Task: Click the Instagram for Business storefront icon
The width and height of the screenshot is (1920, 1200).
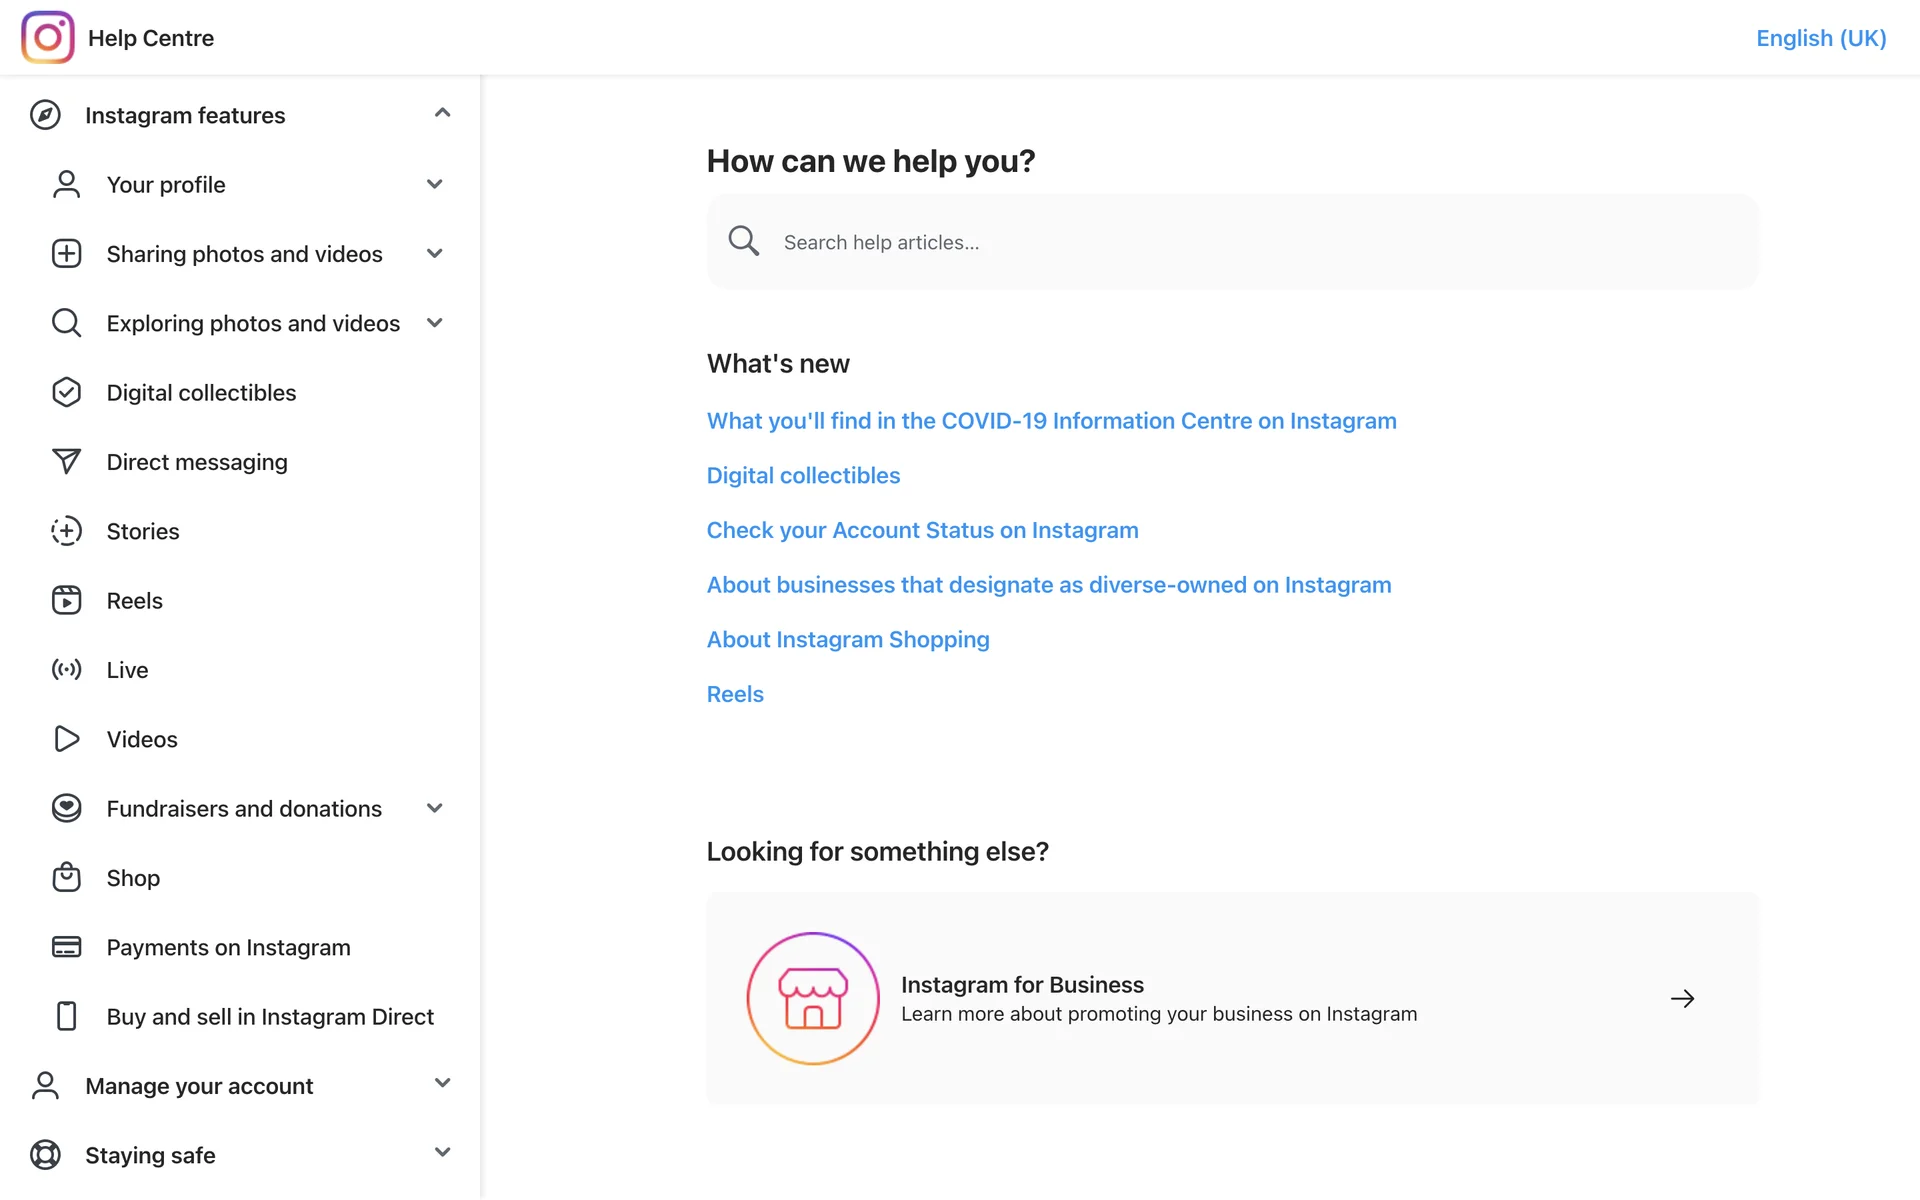Action: pyautogui.click(x=812, y=998)
